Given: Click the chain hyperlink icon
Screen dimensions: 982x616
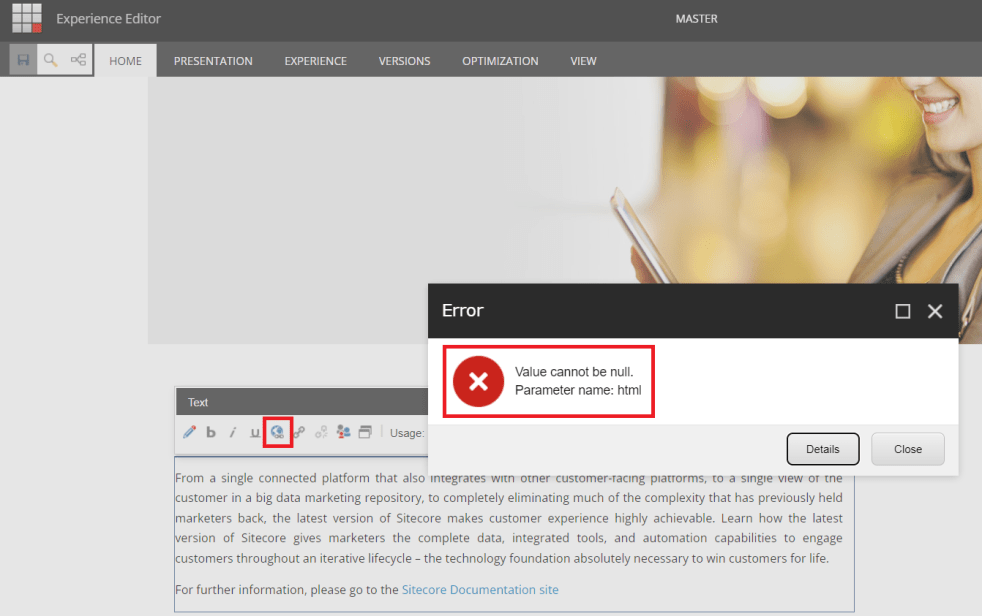Looking at the screenshot, I should pos(299,432).
